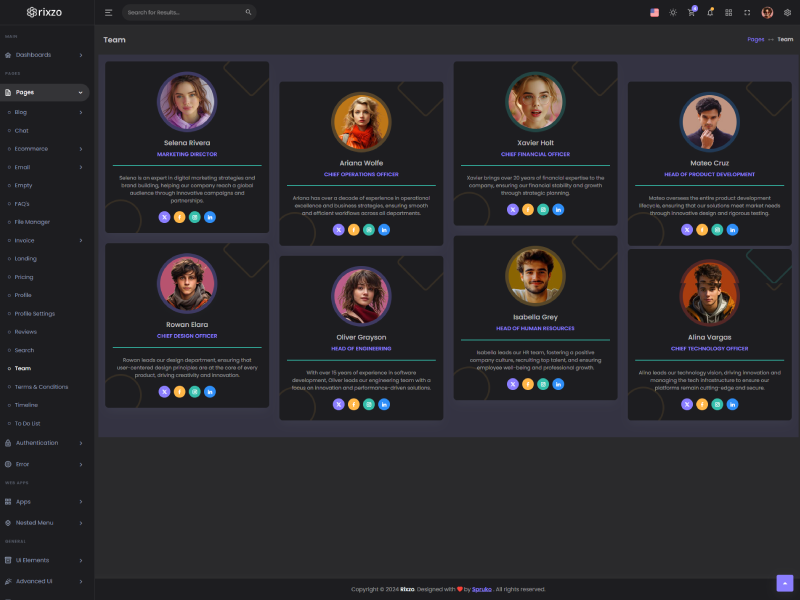Expand the Authentication sidebar menu
800x600 pixels.
point(45,442)
